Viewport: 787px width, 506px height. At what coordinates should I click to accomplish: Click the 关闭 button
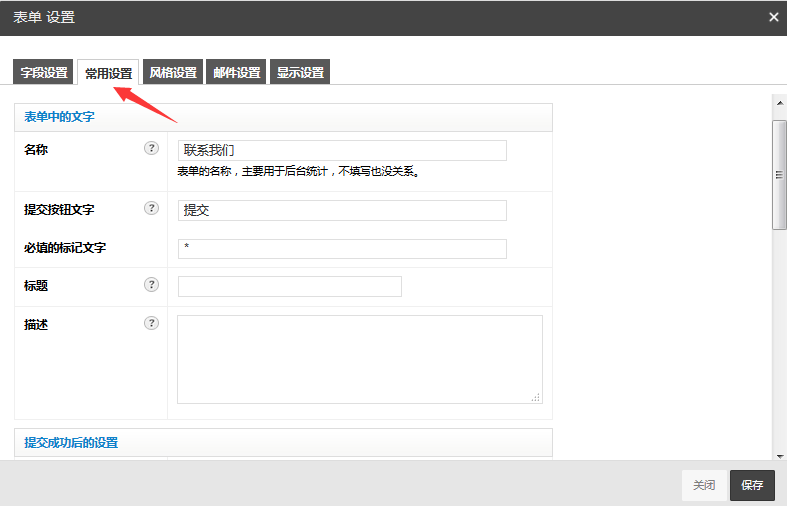704,485
